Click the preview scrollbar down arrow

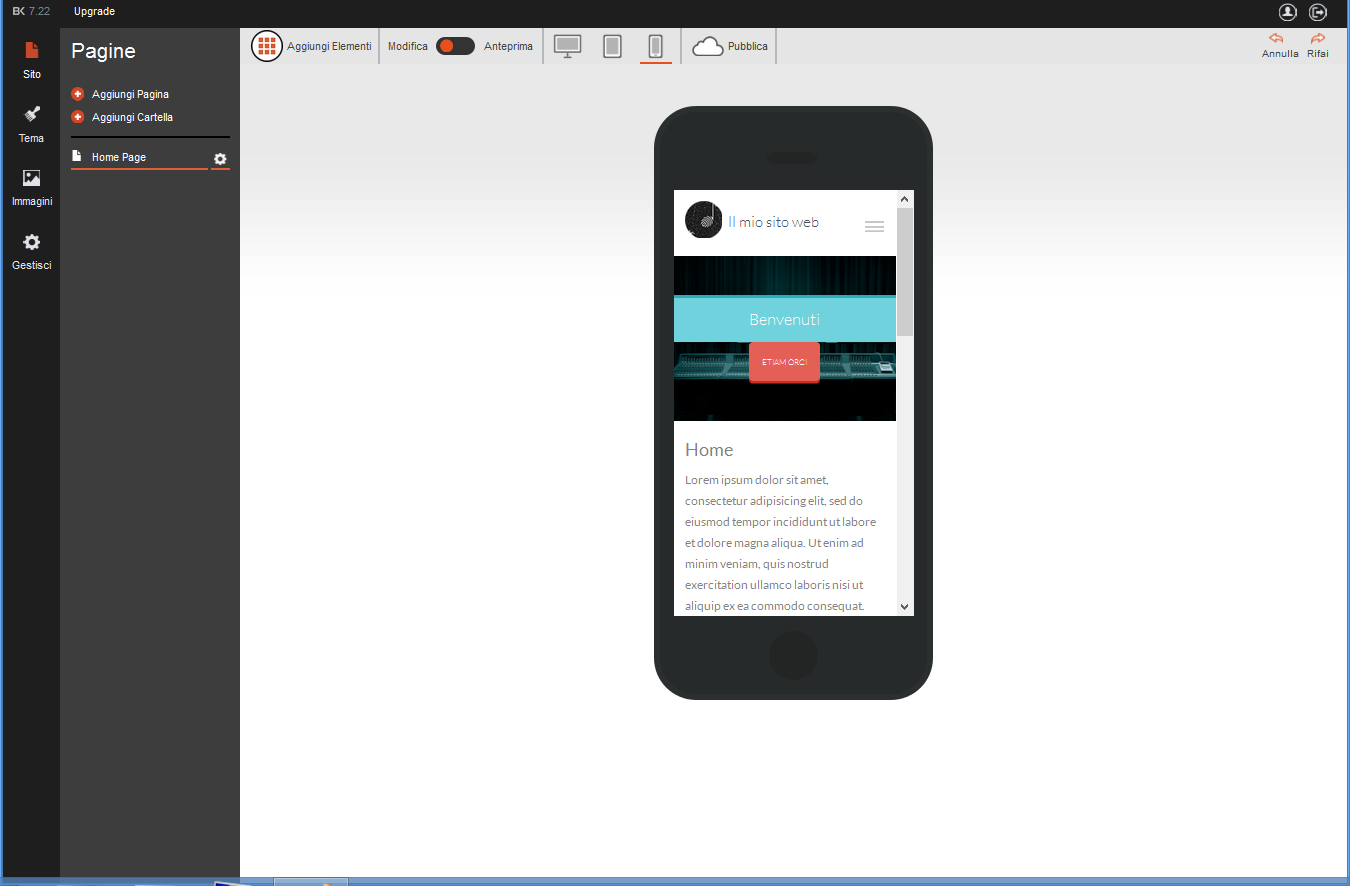[905, 607]
